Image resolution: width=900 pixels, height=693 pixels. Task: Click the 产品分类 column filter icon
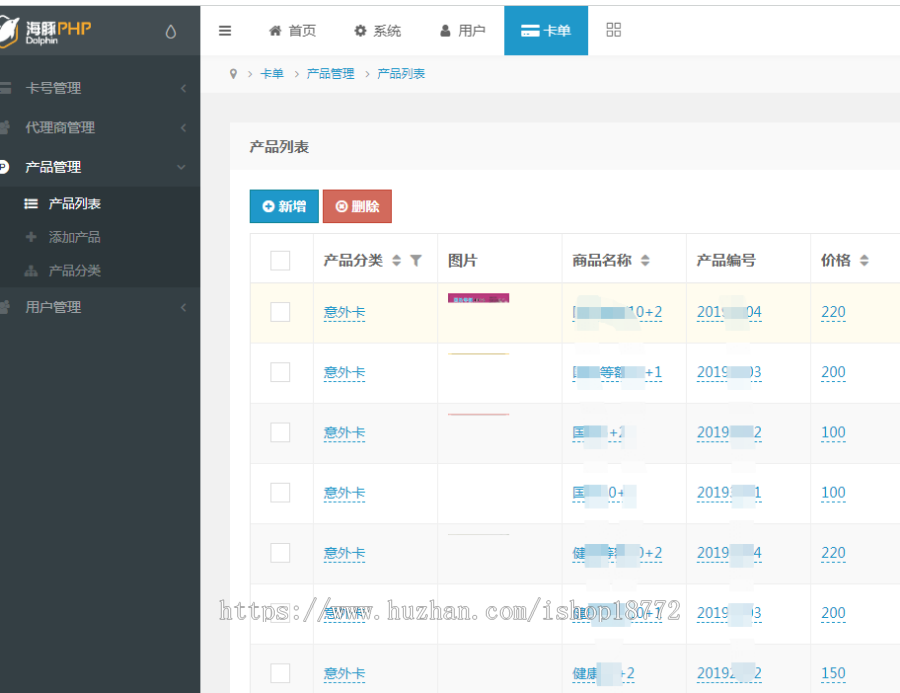(416, 260)
